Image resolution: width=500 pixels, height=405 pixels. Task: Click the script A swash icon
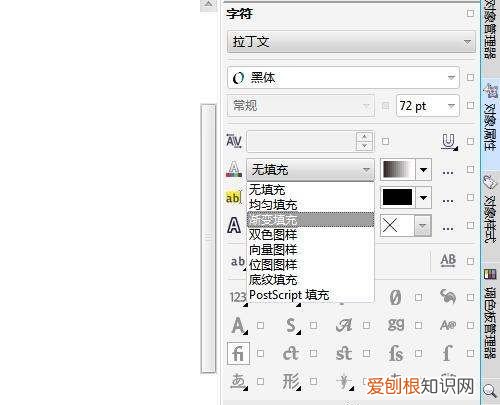point(344,325)
